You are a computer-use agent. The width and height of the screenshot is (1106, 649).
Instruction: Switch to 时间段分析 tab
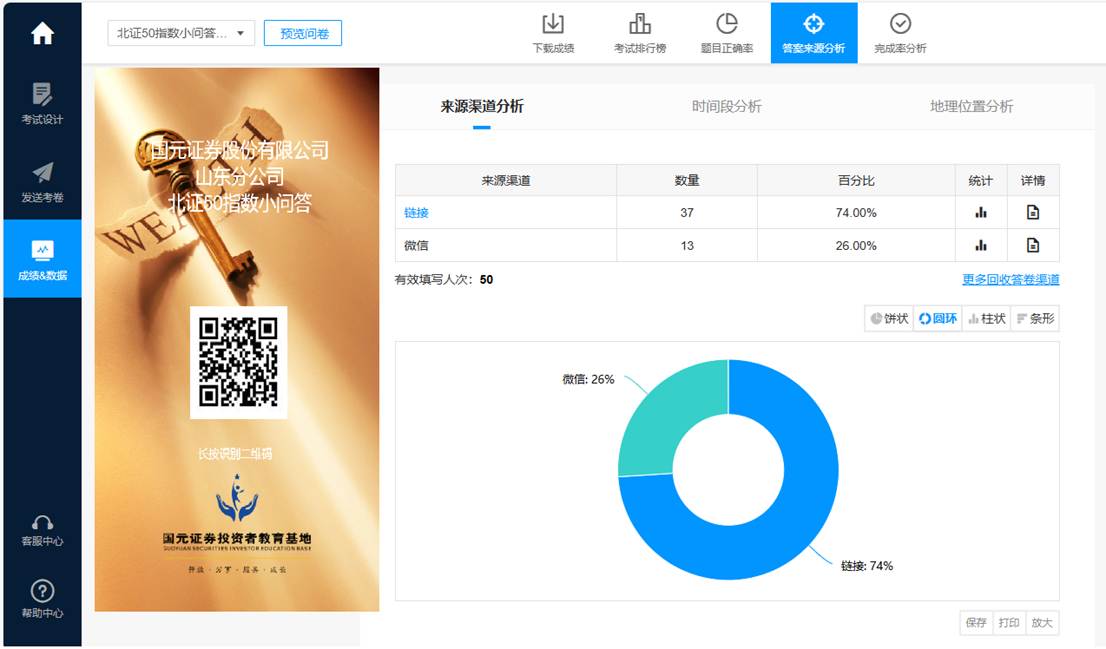pos(727,107)
